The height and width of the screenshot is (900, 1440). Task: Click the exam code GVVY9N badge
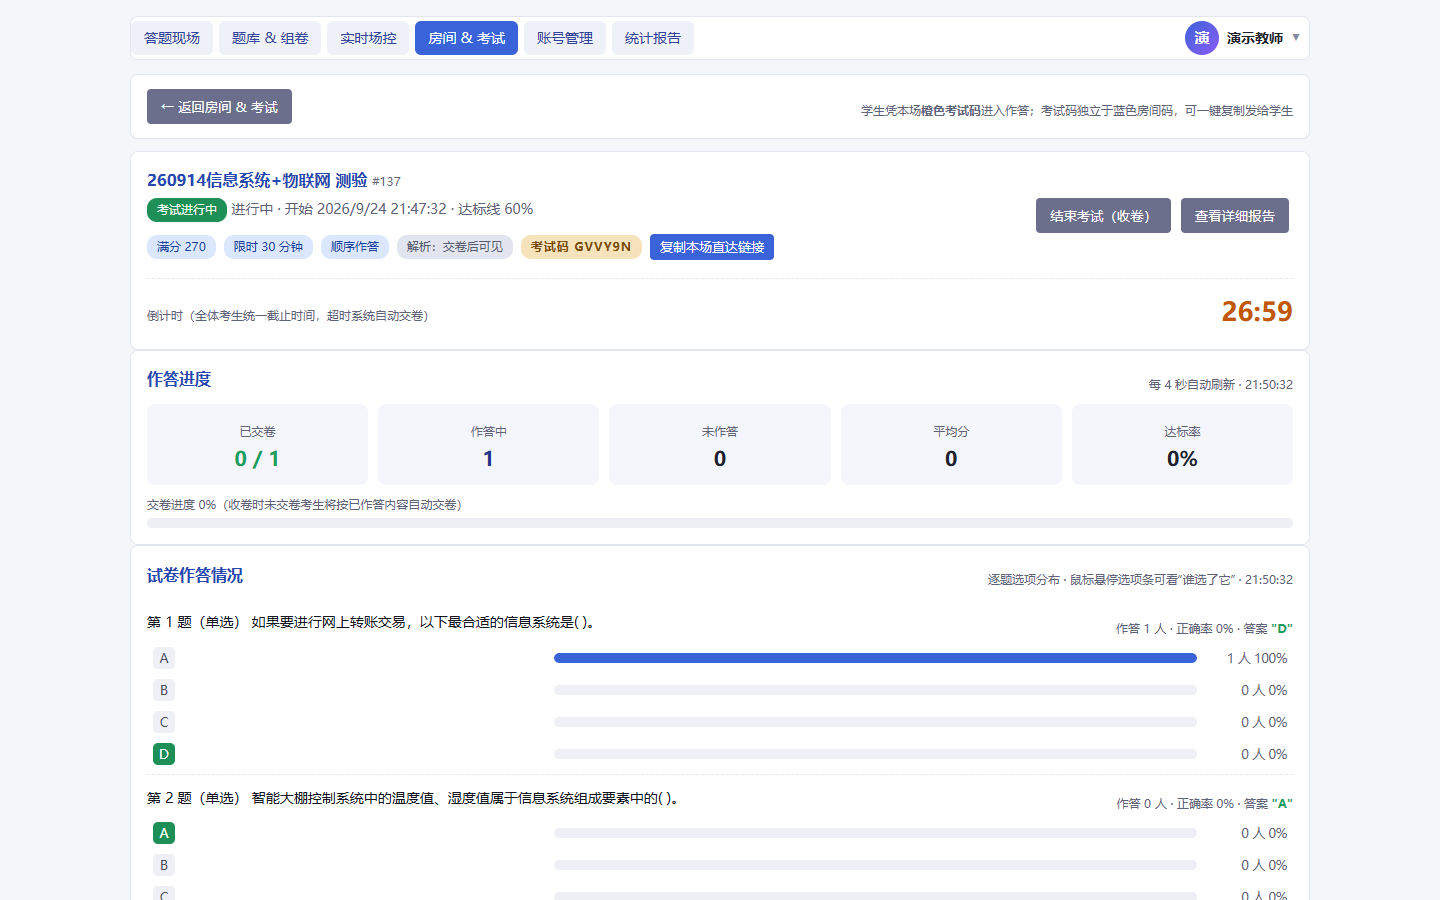pyautogui.click(x=581, y=247)
